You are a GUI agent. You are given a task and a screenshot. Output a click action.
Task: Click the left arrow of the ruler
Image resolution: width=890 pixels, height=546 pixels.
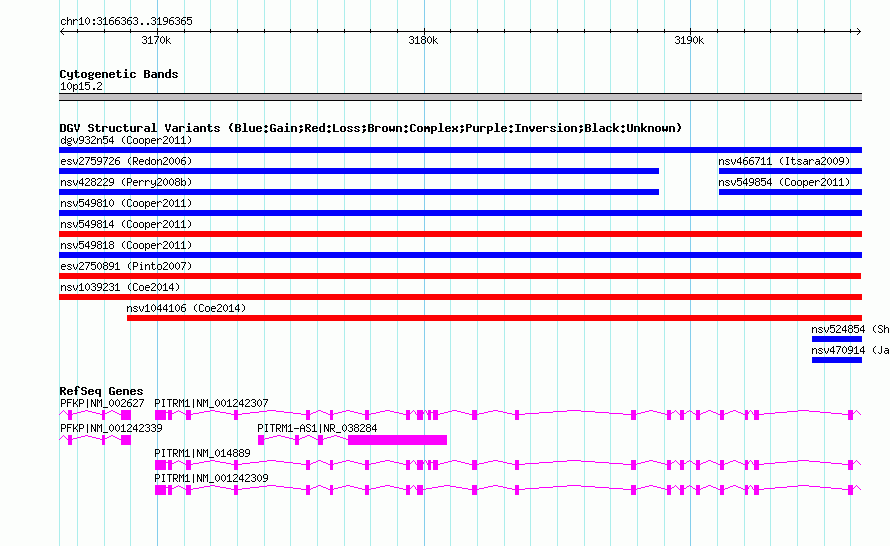tap(62, 31)
